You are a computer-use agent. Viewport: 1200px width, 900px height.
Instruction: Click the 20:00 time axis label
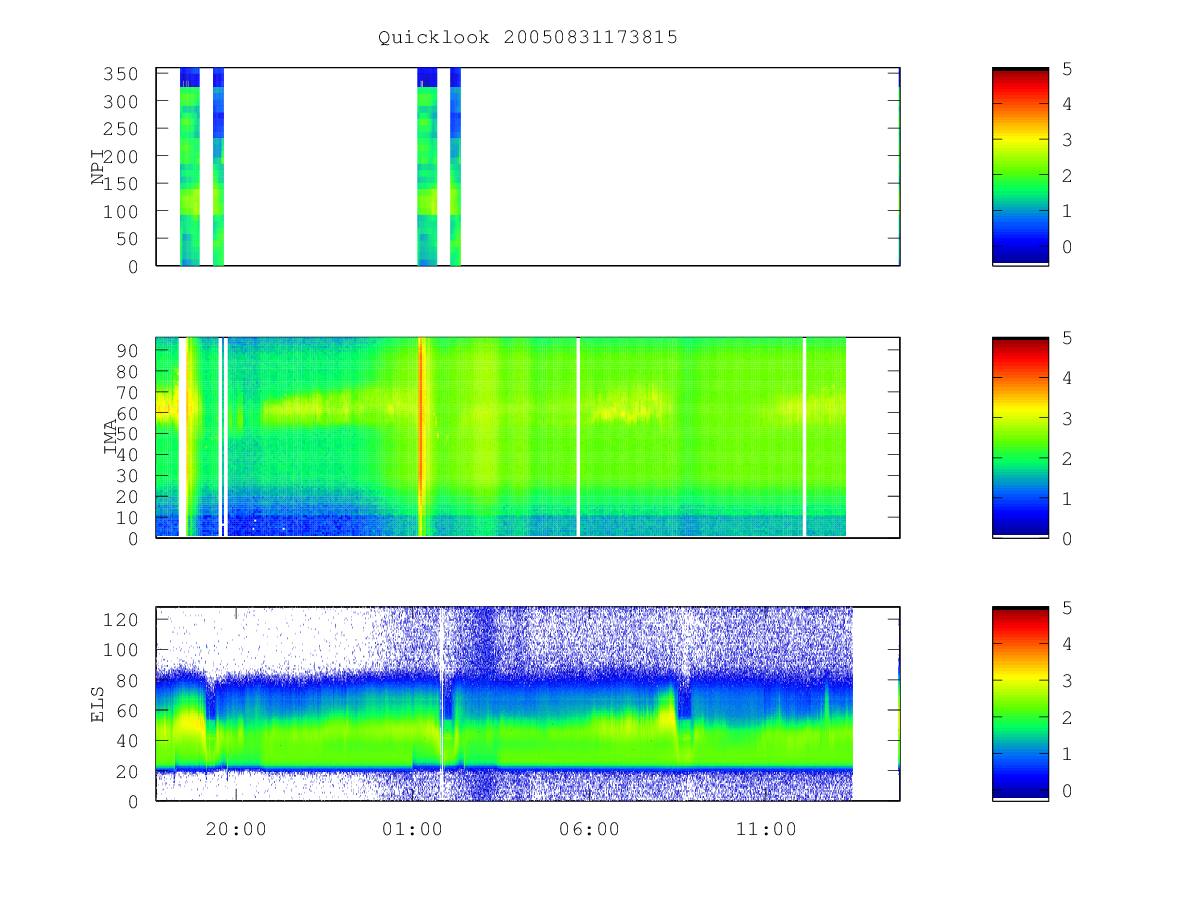236,829
